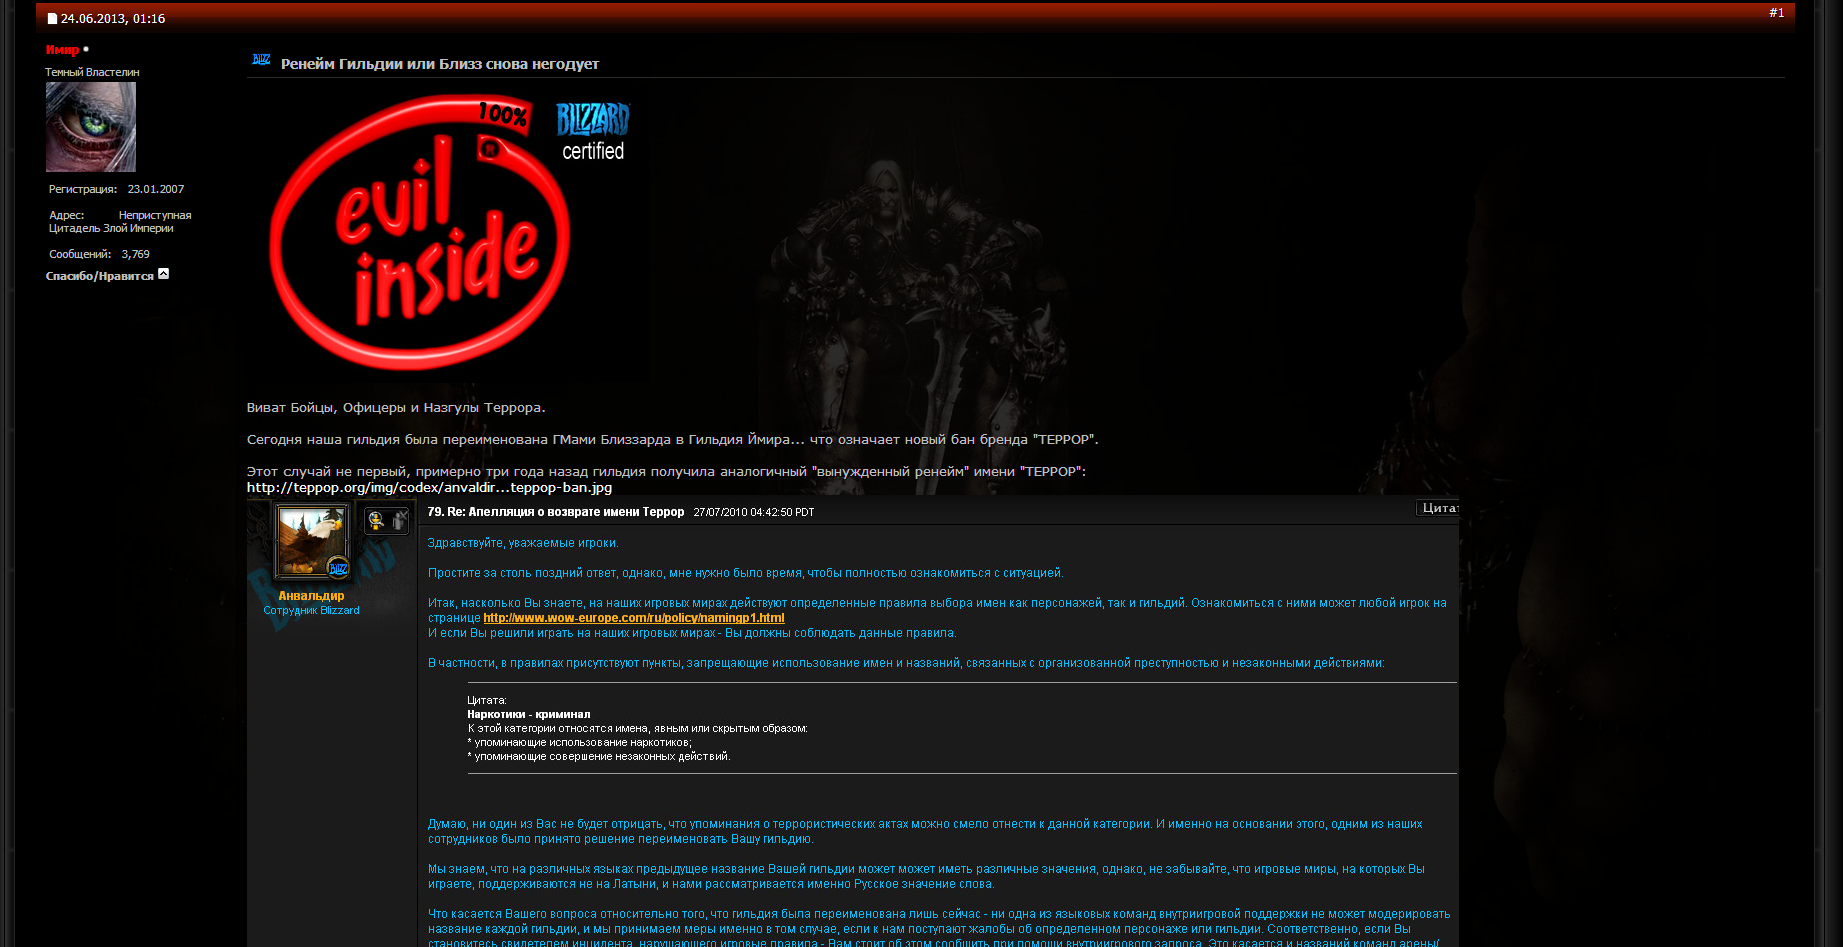Image resolution: width=1843 pixels, height=947 pixels.
Task: Click the Цитата quote button in the embedded post
Action: pyautogui.click(x=1438, y=508)
